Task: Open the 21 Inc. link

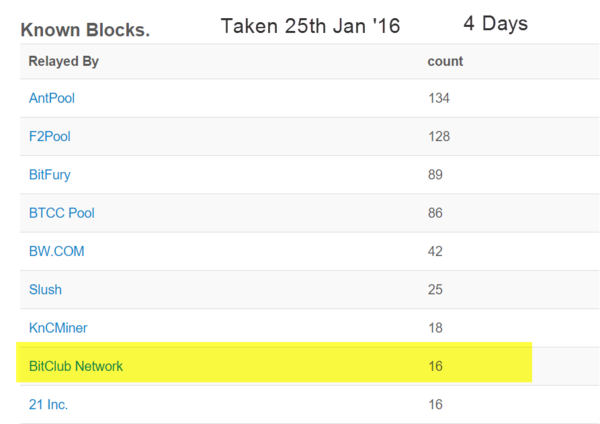Action: [48, 404]
